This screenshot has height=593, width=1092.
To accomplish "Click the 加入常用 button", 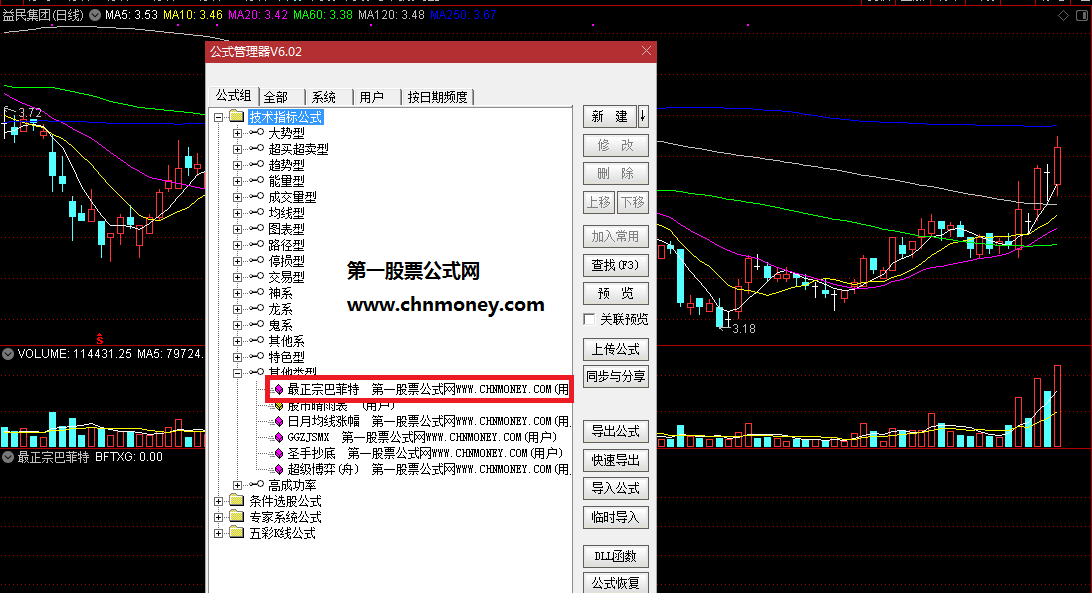I will pyautogui.click(x=616, y=236).
